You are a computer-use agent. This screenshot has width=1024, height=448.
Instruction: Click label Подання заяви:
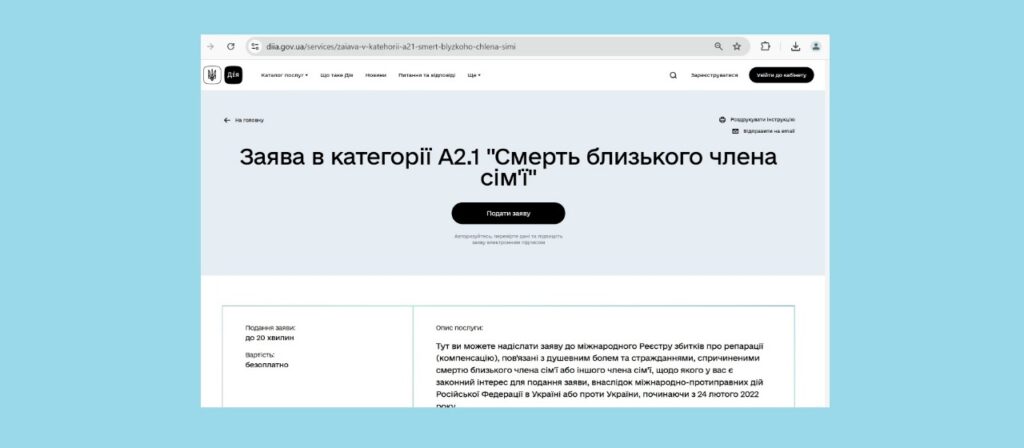click(x=270, y=328)
